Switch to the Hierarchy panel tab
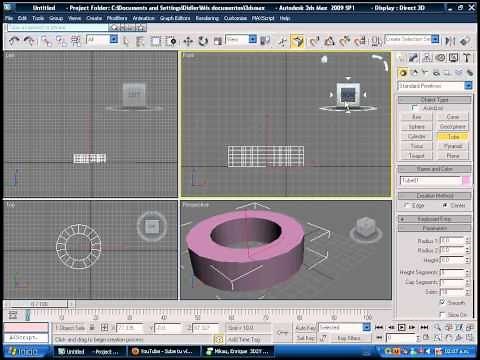This screenshot has width=480, height=360. 427,58
